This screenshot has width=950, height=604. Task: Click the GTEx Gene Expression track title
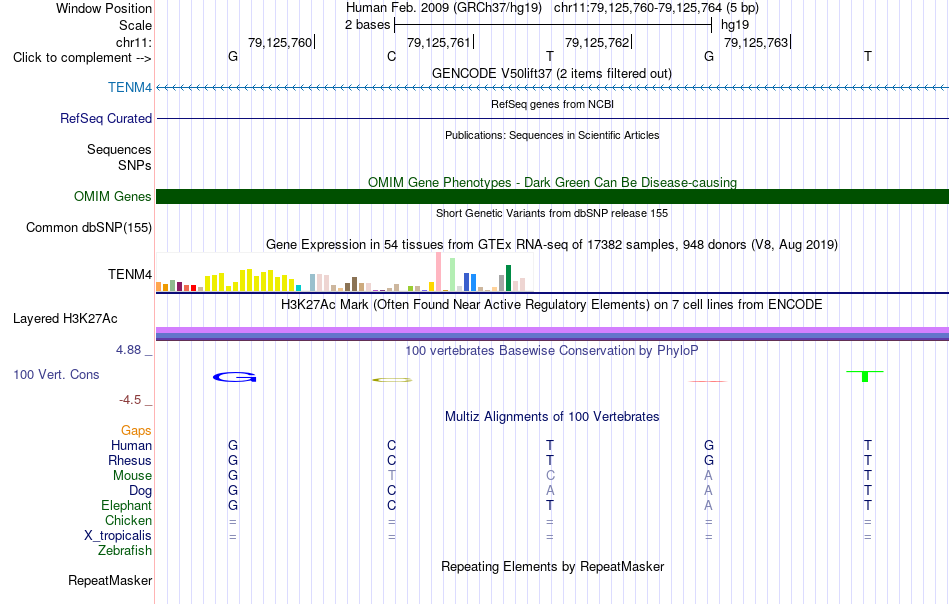click(x=552, y=244)
